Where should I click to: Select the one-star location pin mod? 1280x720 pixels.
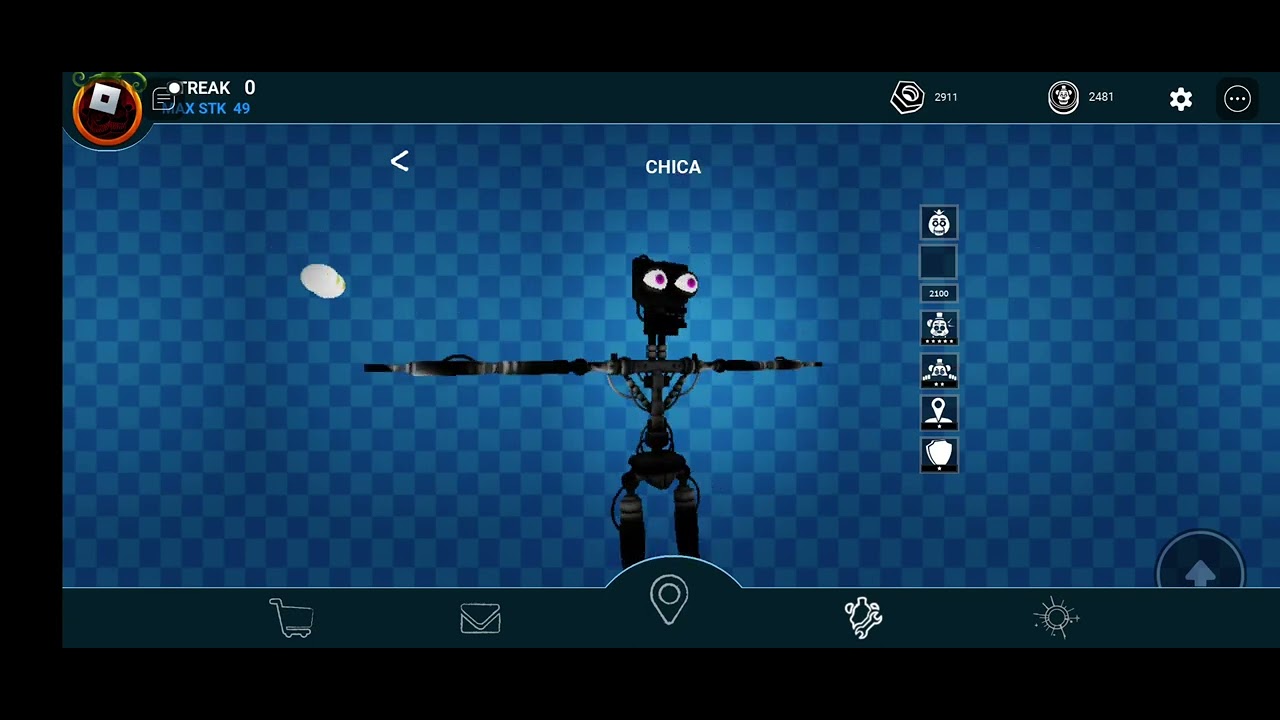coord(938,413)
